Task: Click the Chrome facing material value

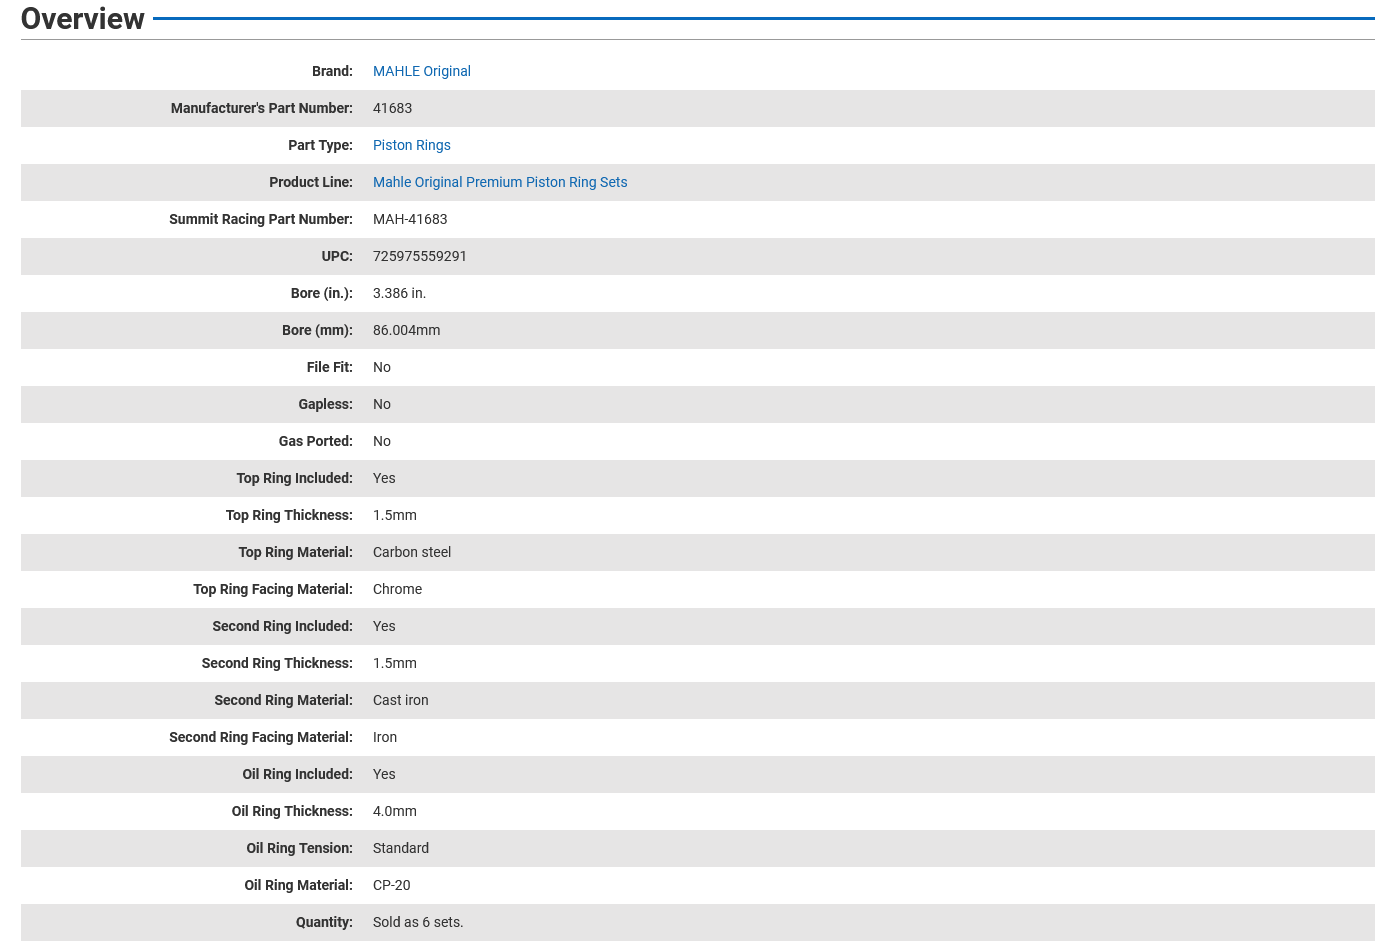Action: tap(397, 589)
